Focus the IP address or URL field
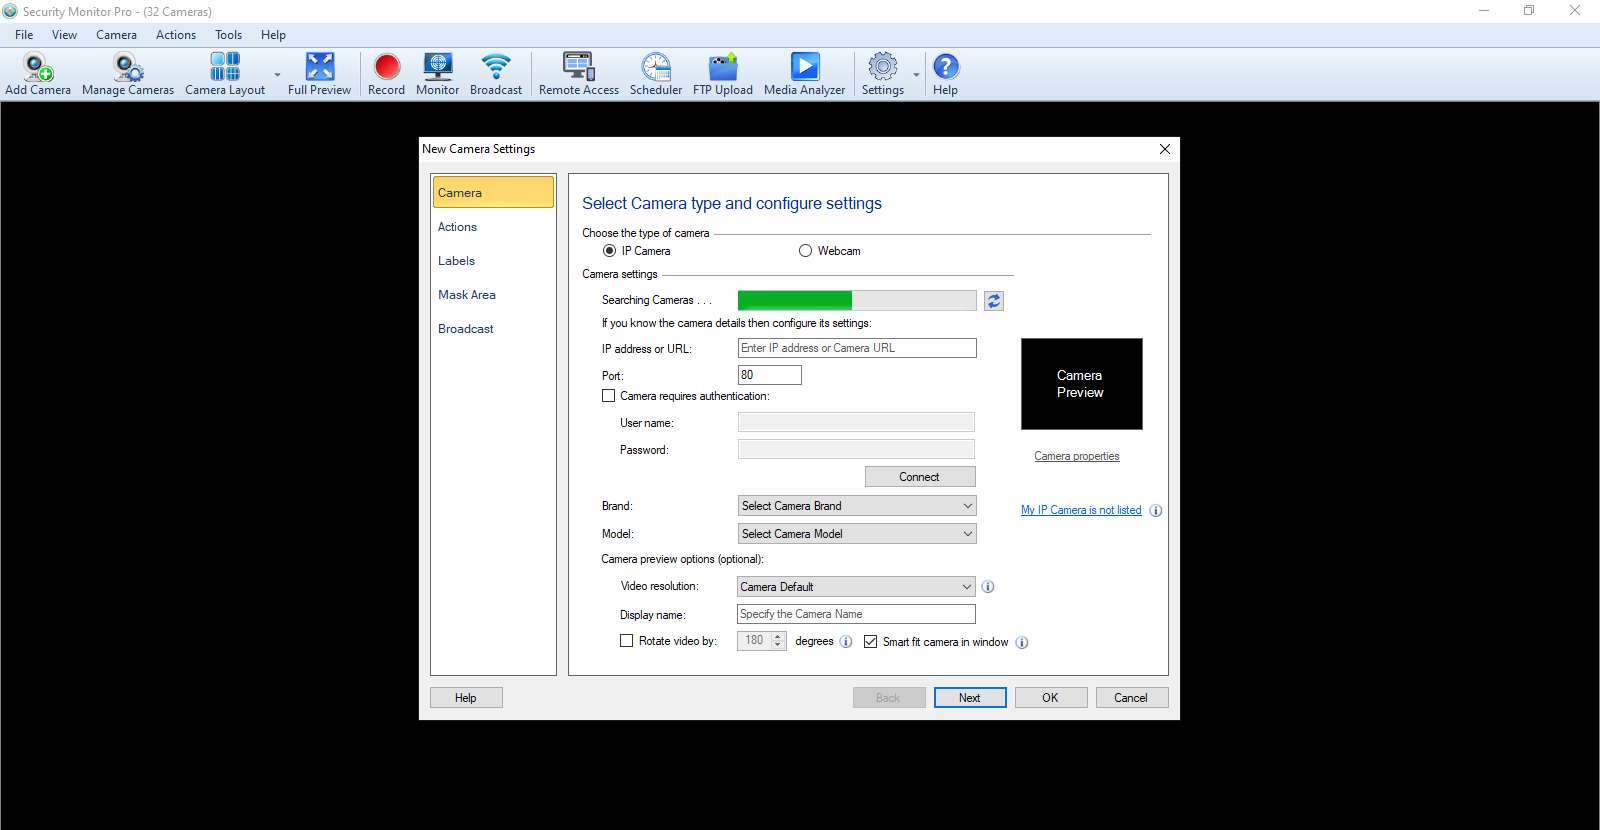1600x830 pixels. pyautogui.click(x=857, y=348)
